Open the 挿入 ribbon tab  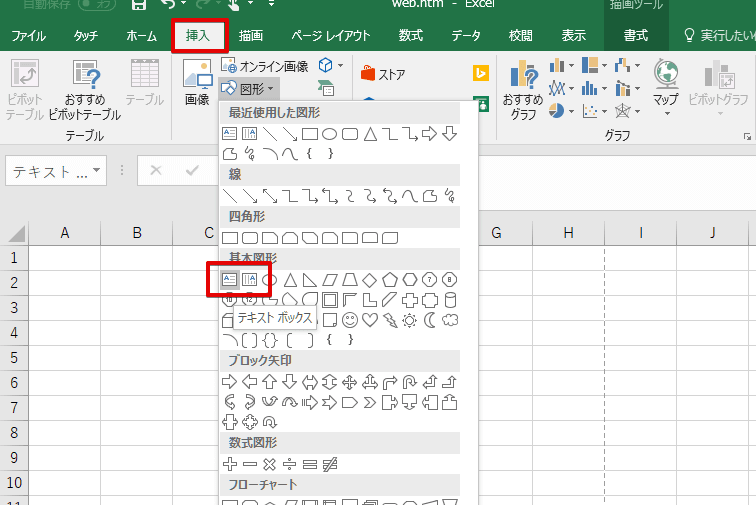tap(198, 35)
